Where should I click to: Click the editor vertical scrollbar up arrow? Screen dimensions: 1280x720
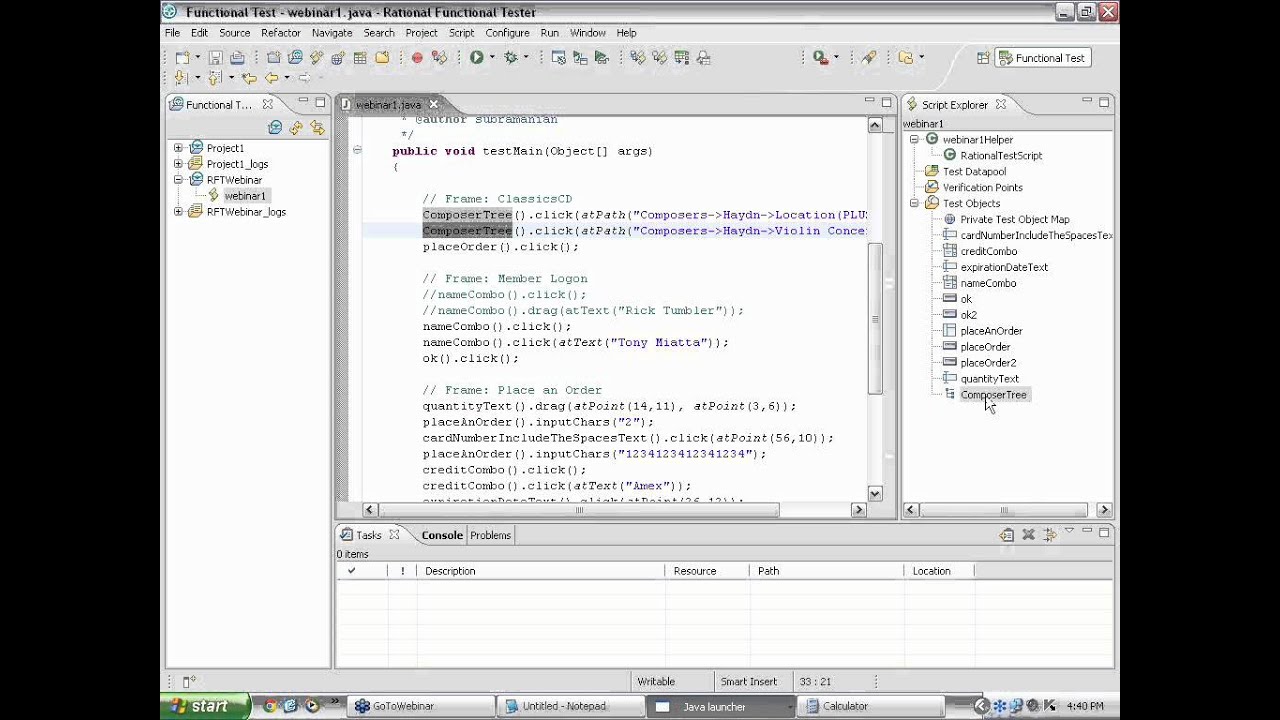coord(875,125)
